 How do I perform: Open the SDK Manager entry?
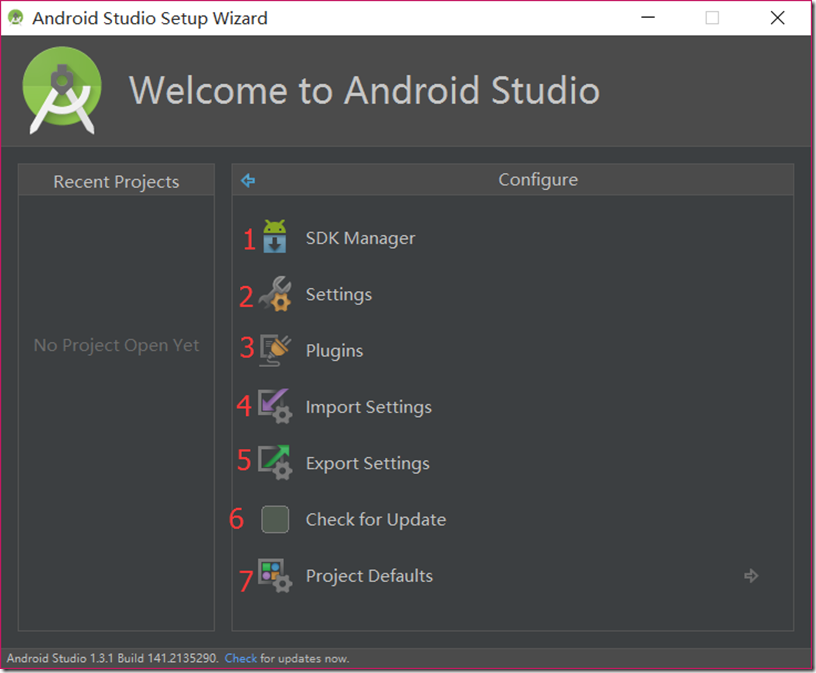click(x=360, y=238)
